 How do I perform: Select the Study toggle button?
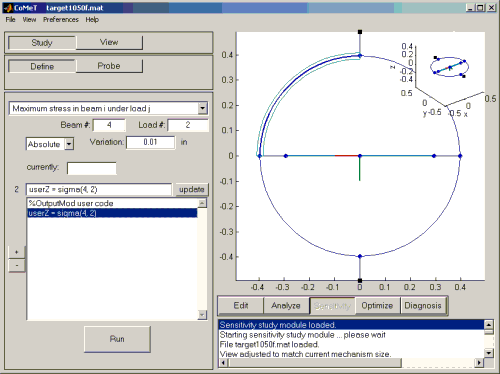click(42, 43)
